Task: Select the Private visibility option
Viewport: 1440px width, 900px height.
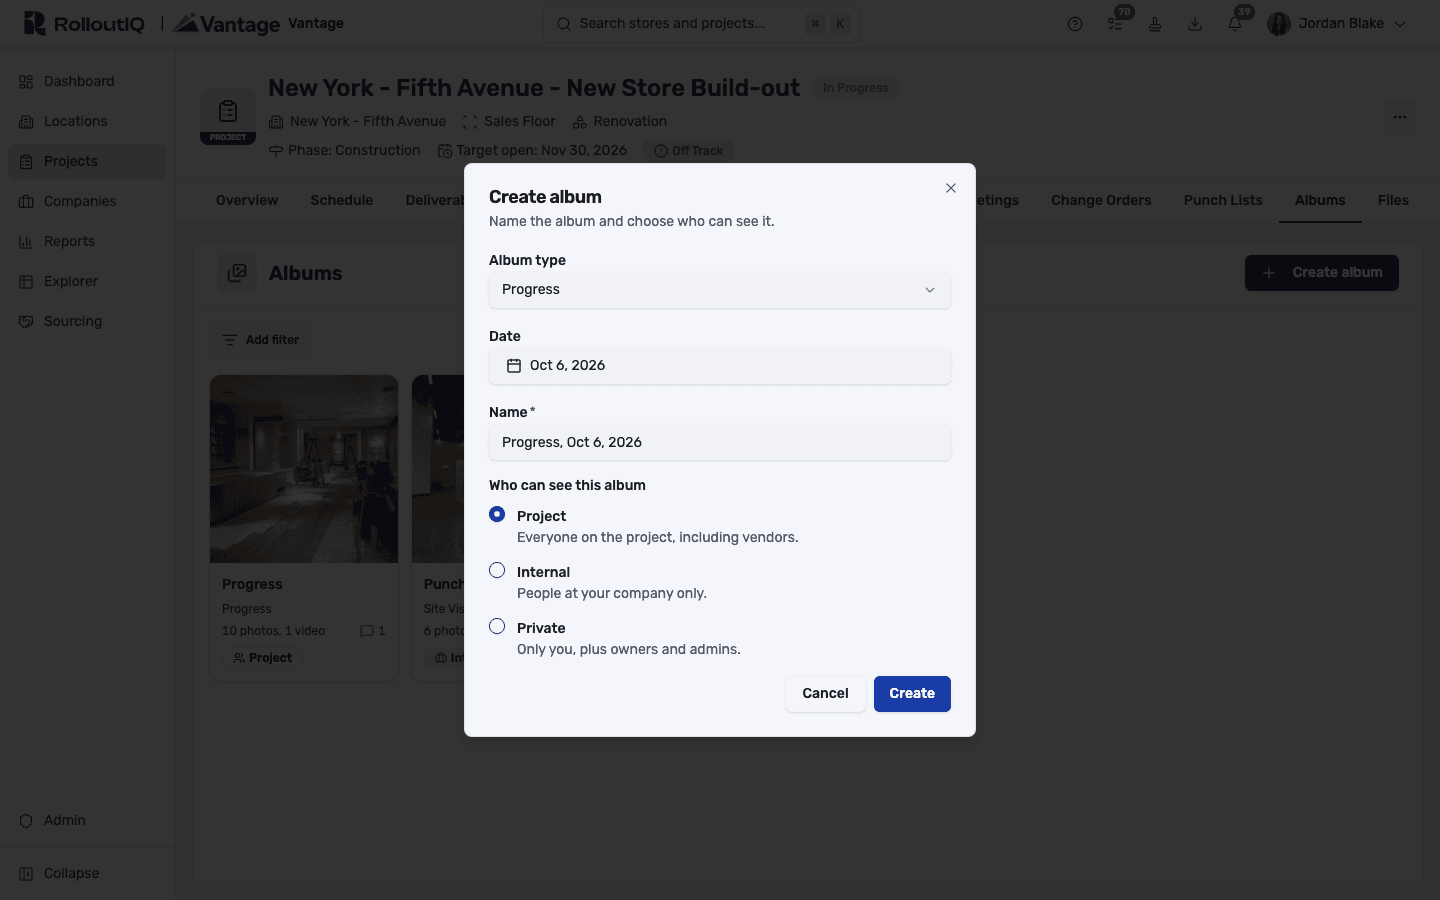Action: [497, 626]
